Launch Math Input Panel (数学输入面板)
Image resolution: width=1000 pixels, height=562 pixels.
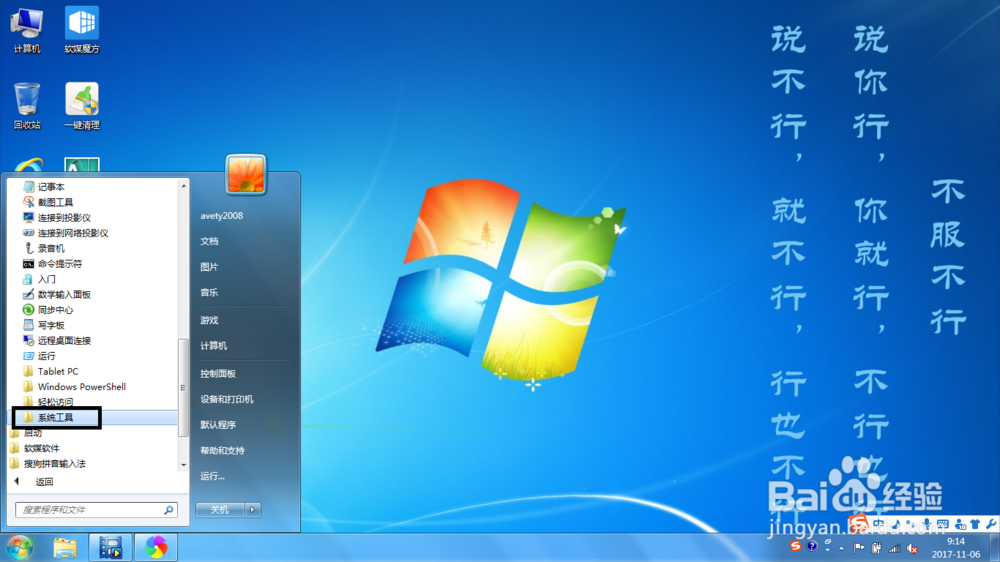pyautogui.click(x=57, y=294)
